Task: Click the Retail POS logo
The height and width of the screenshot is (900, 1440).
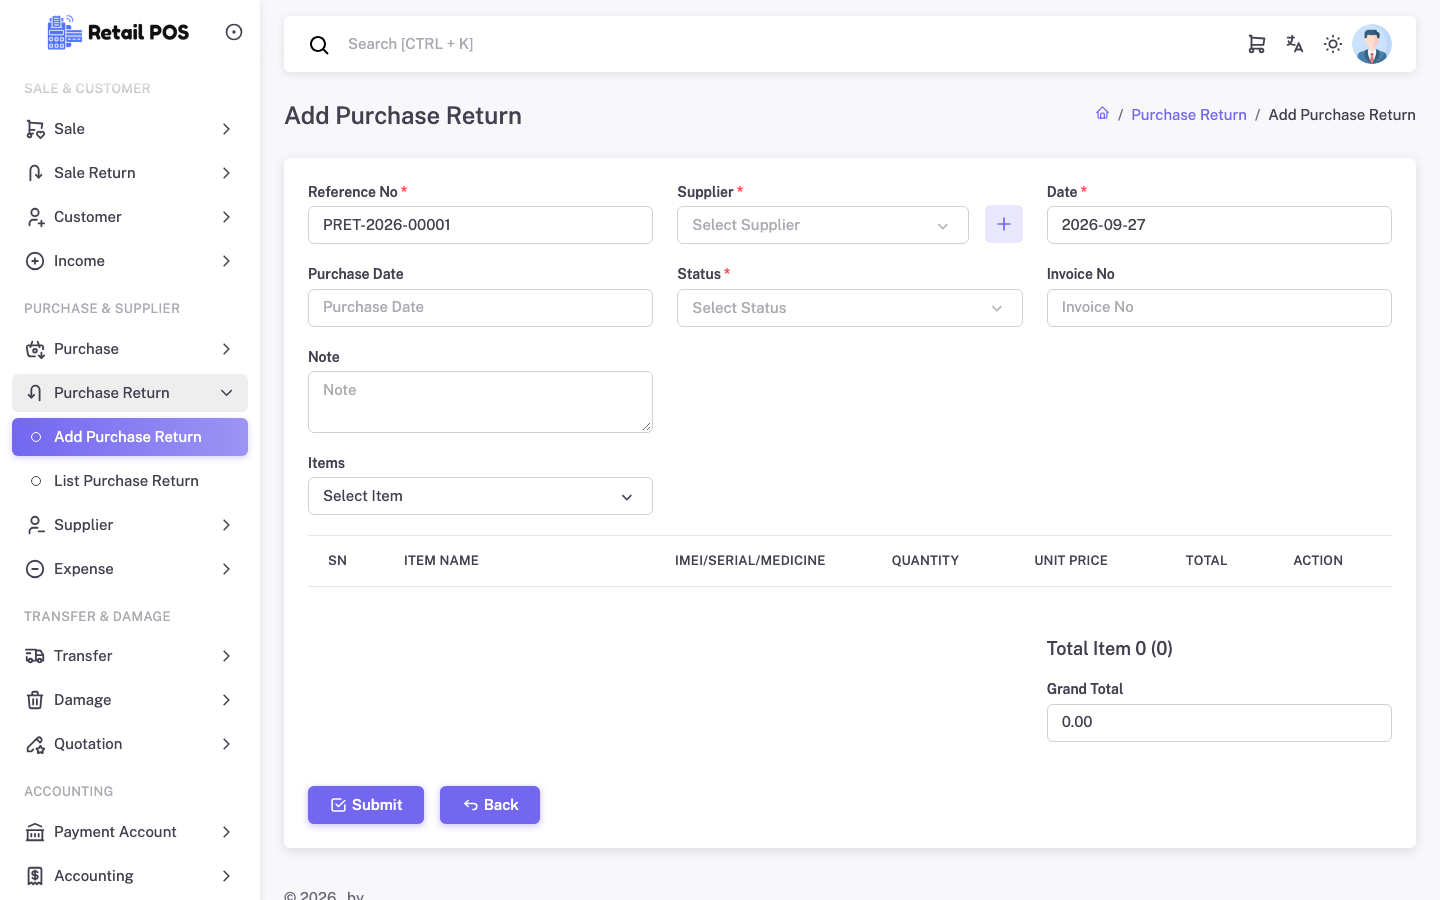Action: coord(118,32)
